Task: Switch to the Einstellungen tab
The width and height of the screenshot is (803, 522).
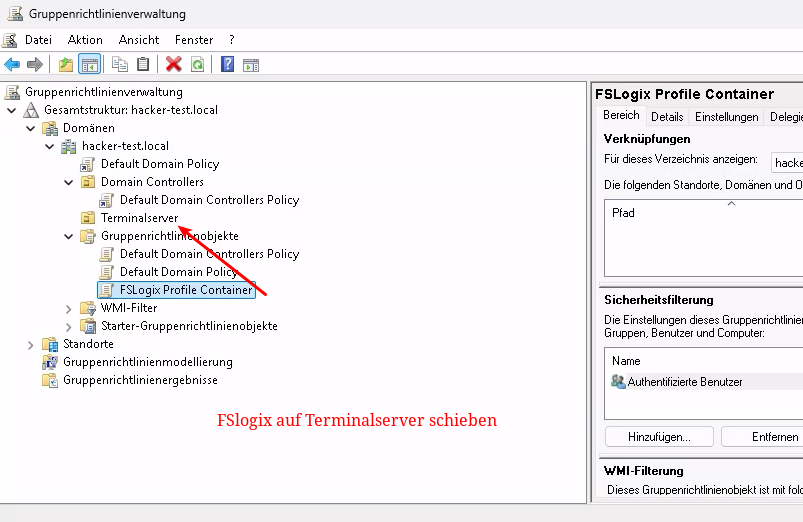Action: (x=727, y=117)
